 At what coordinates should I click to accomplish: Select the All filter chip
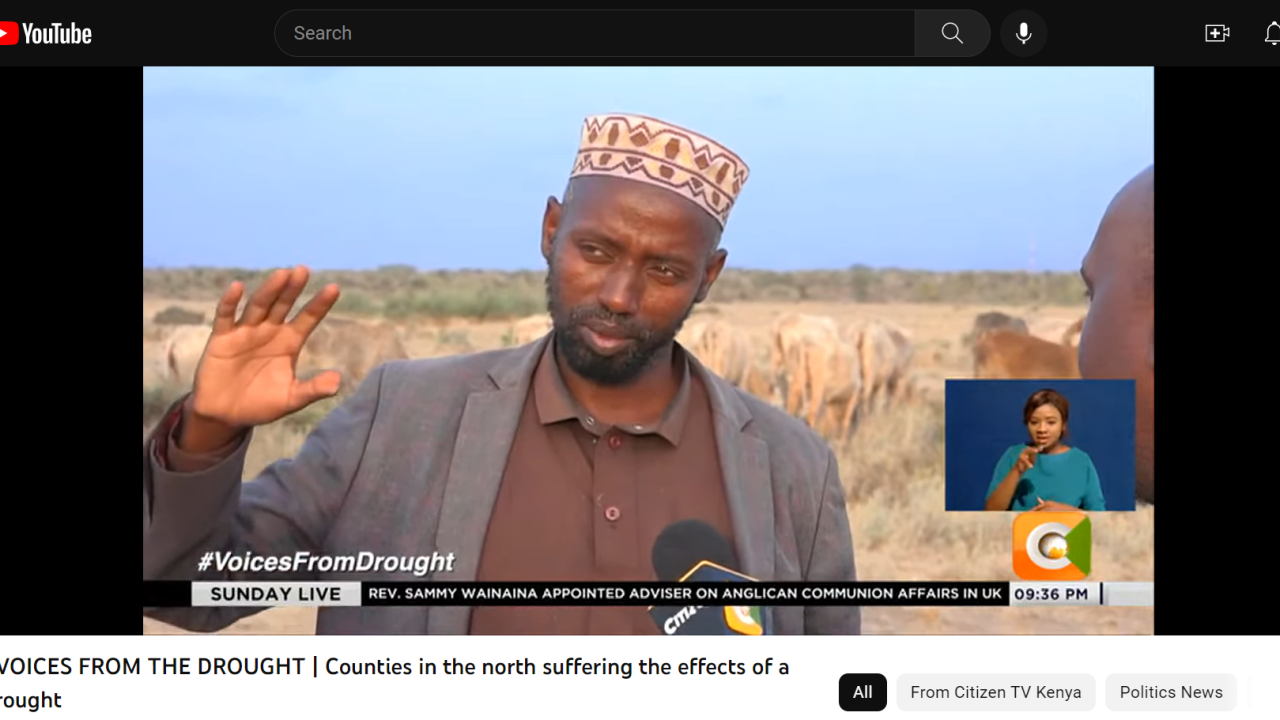862,692
